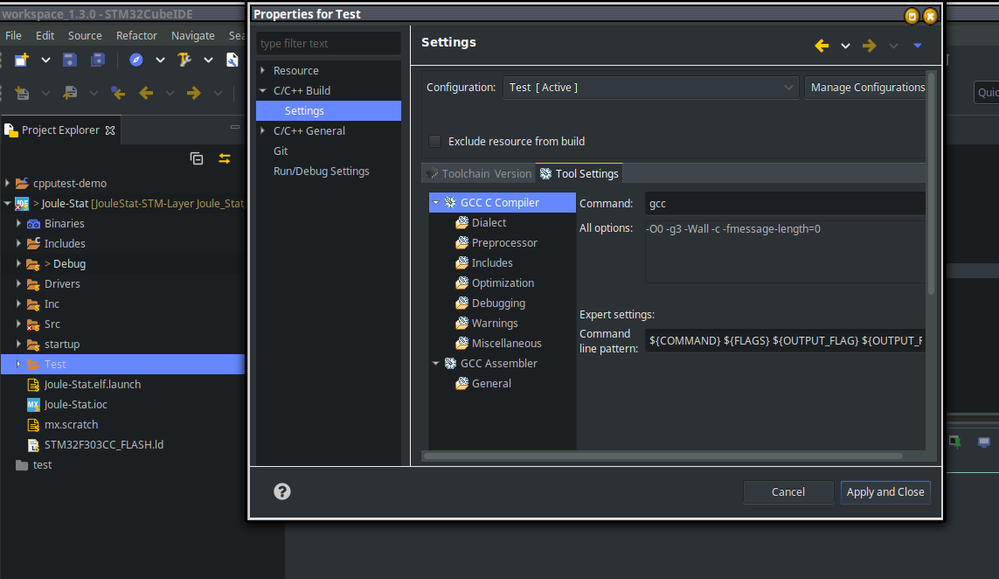999x579 pixels.
Task: Click the blue target toolbar icon
Action: (x=136, y=60)
